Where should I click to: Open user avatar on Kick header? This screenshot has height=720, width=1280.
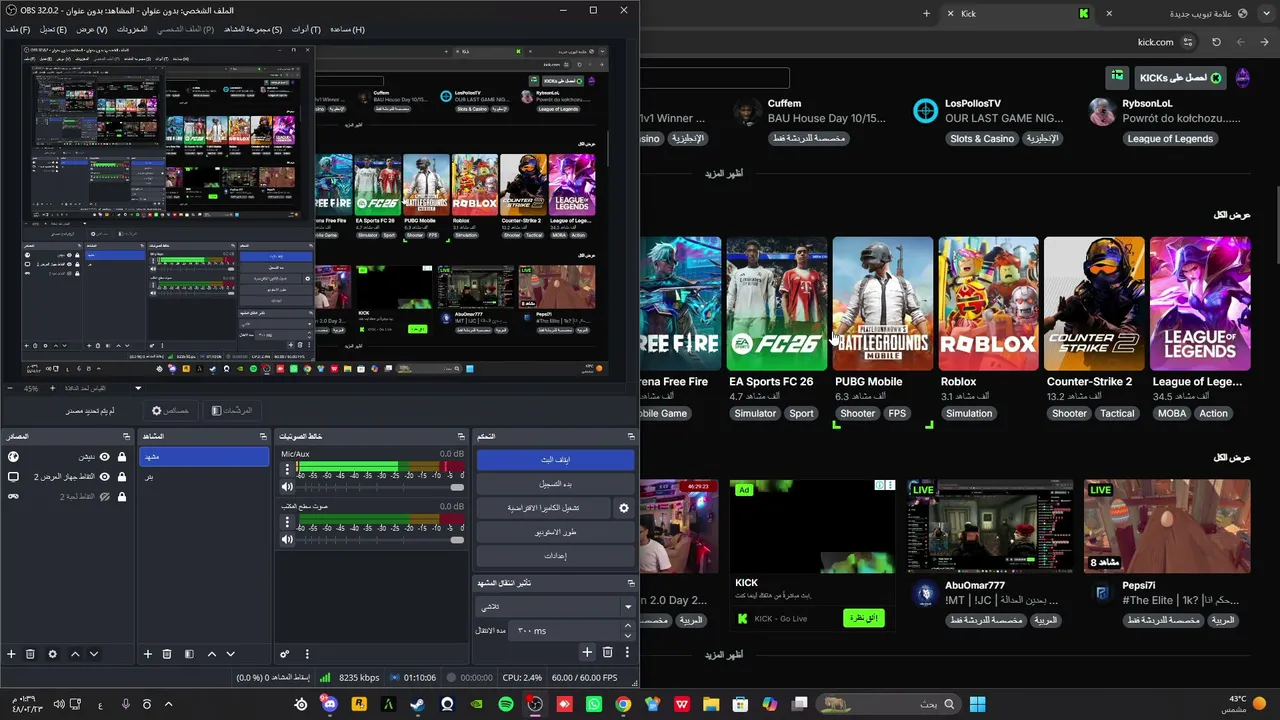1243,78
